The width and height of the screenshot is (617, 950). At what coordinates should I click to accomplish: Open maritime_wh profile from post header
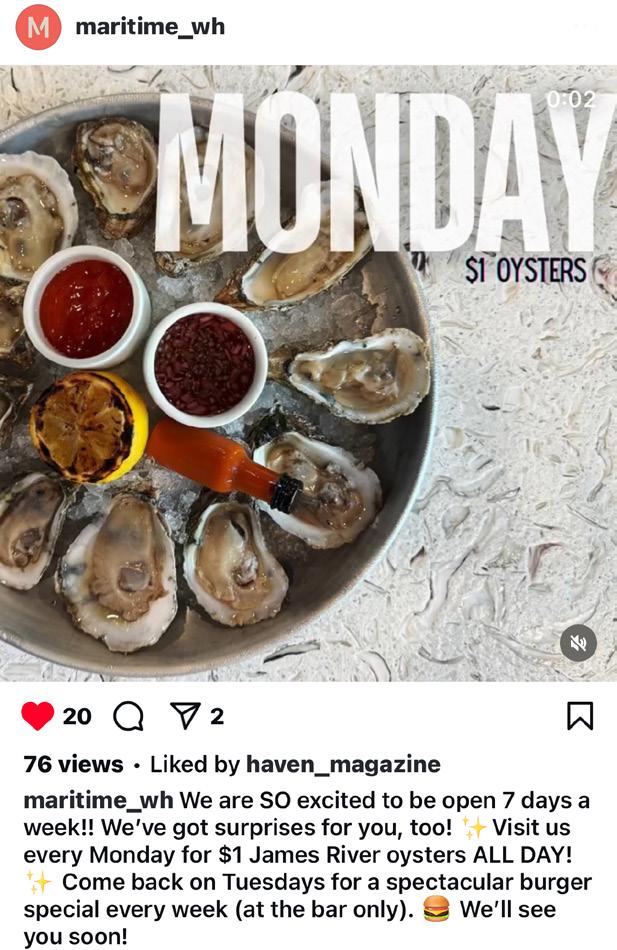point(150,27)
